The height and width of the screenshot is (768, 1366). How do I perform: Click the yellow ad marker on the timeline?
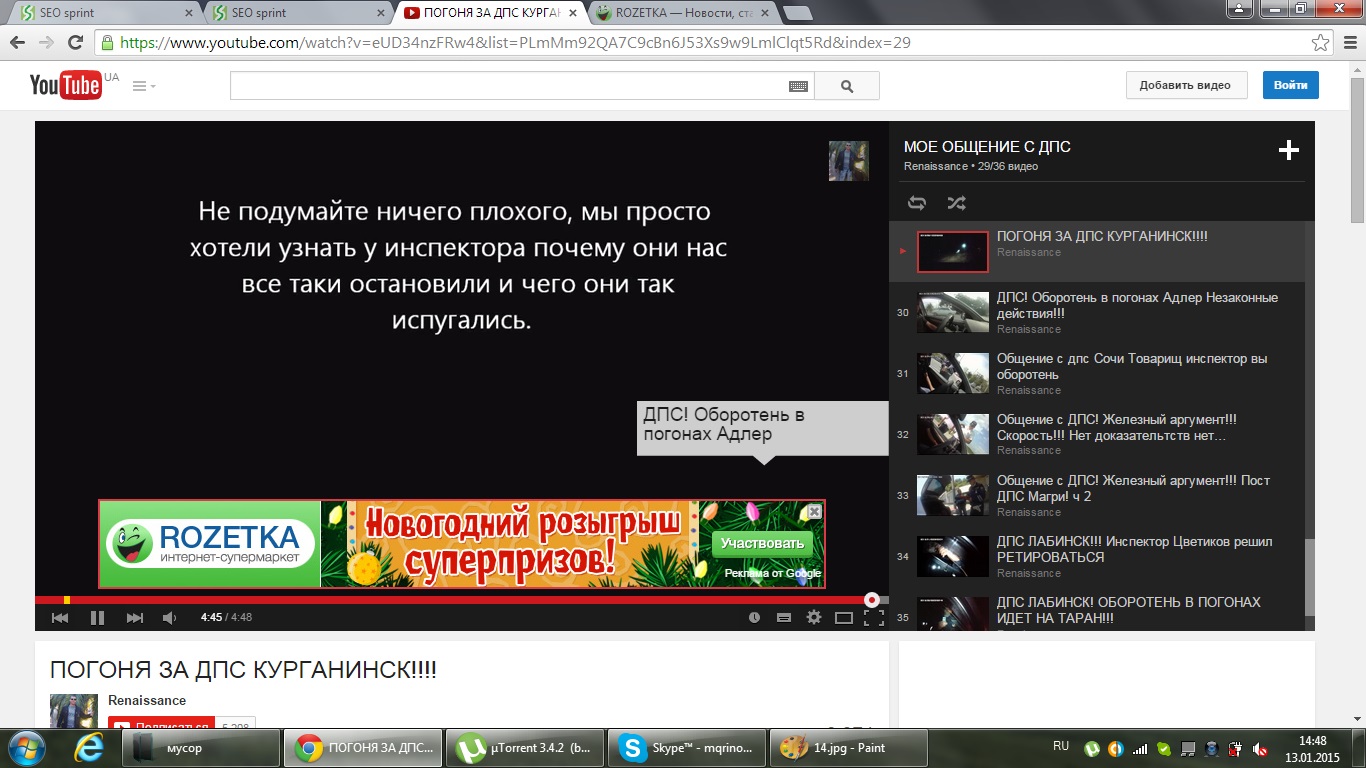click(x=67, y=600)
